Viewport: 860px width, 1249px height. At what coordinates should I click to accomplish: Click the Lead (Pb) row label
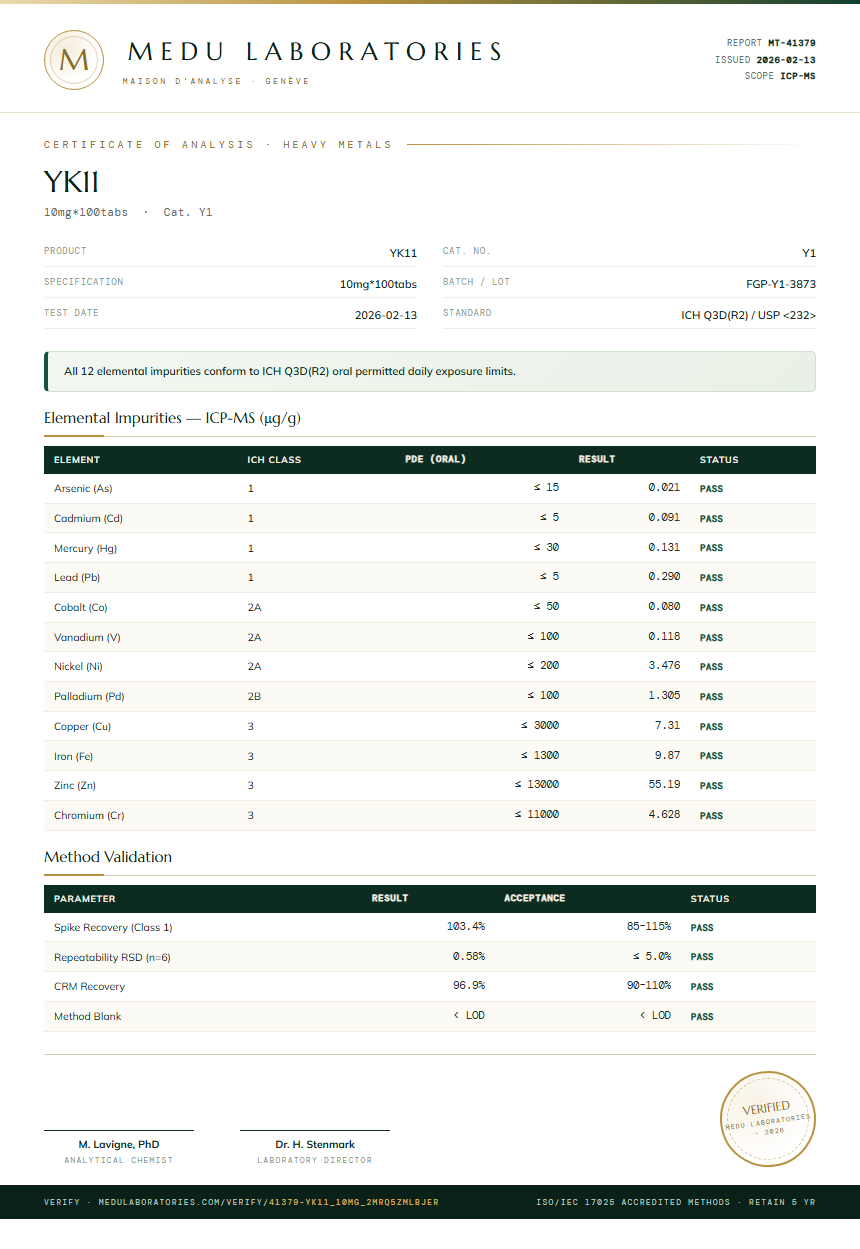pos(77,577)
